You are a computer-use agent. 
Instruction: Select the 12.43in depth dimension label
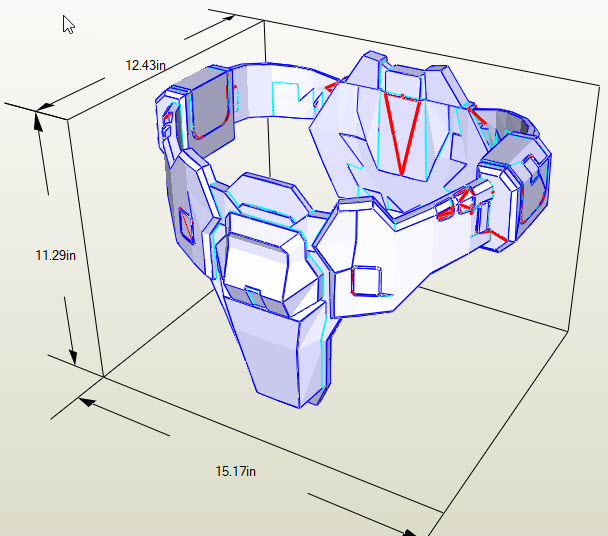point(145,65)
